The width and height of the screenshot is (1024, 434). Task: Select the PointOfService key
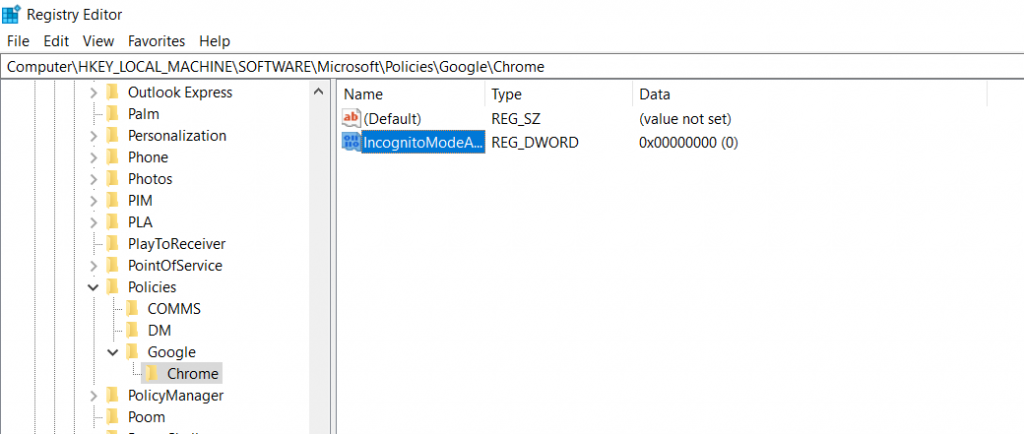tap(174, 266)
